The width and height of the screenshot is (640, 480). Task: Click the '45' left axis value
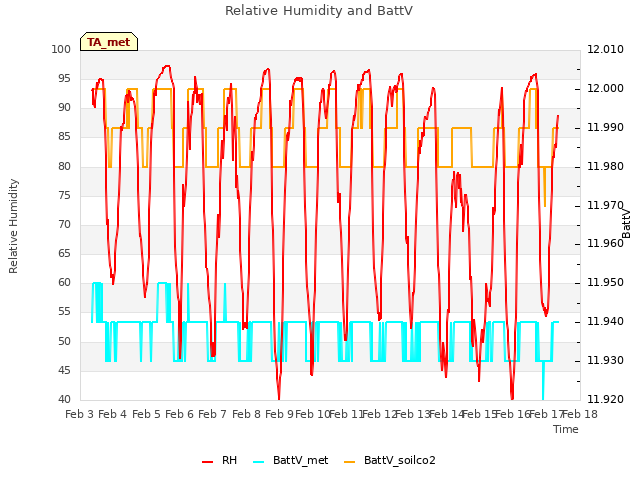(64, 370)
